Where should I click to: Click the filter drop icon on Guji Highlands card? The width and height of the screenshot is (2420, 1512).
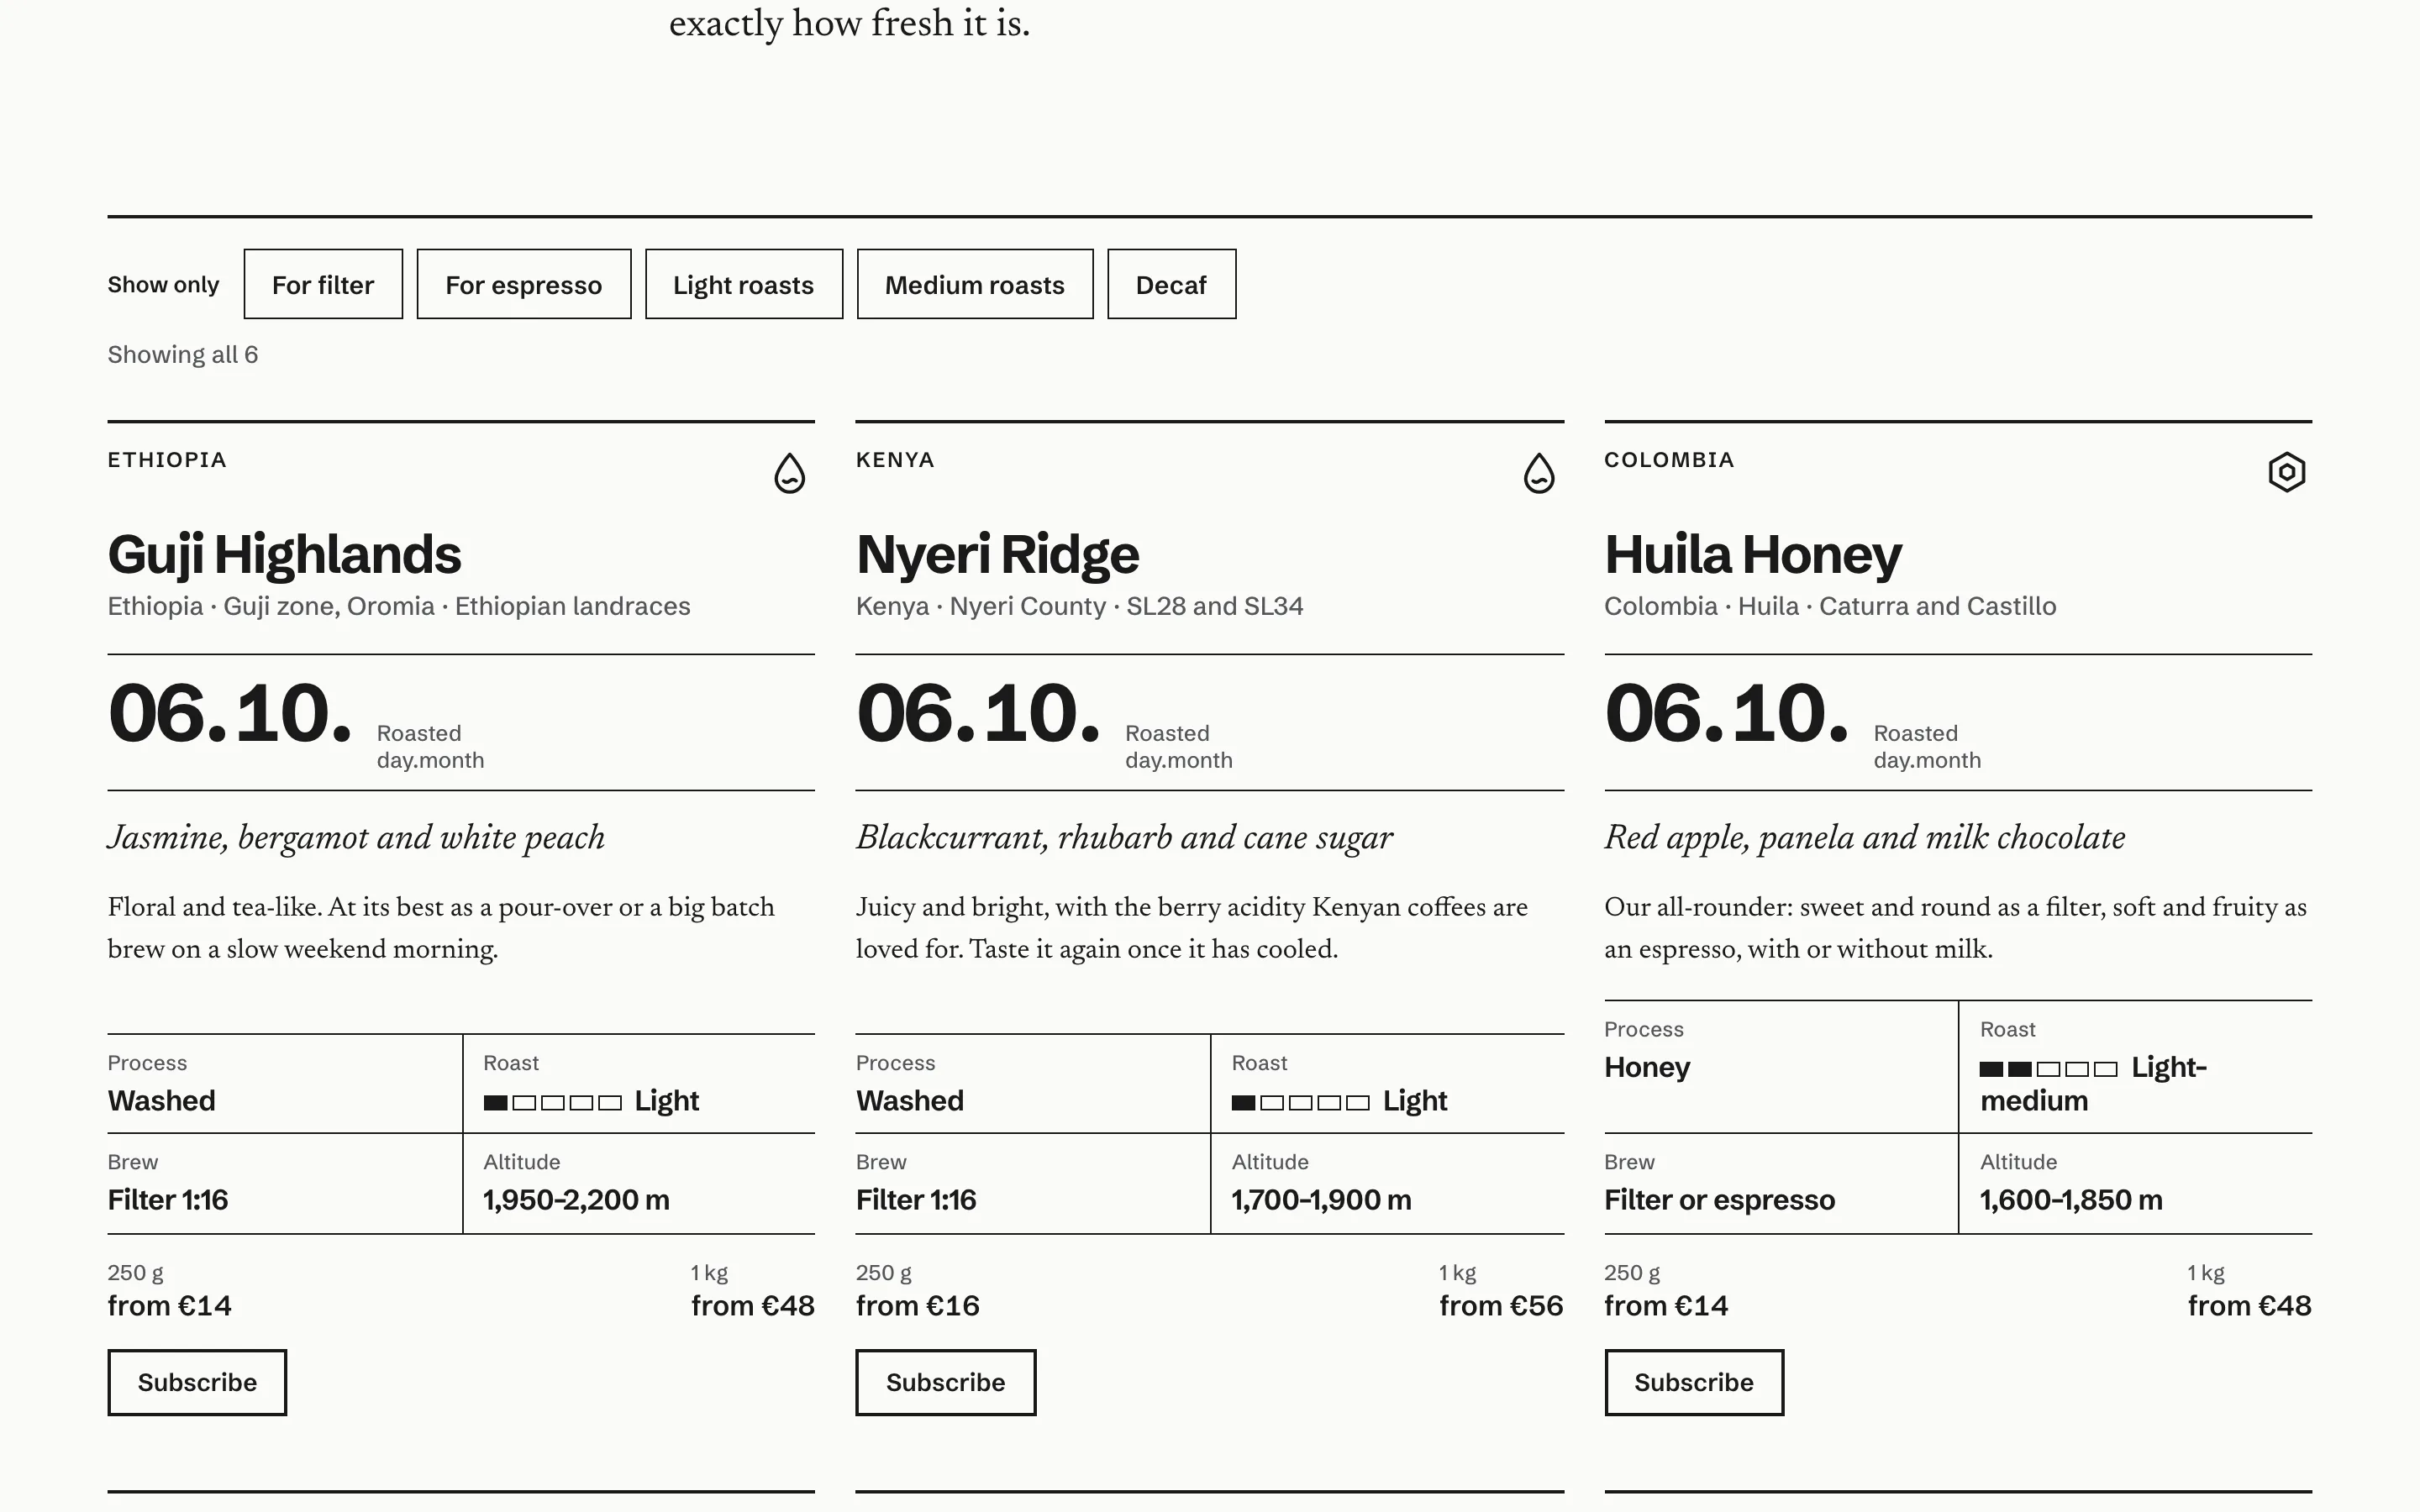789,473
